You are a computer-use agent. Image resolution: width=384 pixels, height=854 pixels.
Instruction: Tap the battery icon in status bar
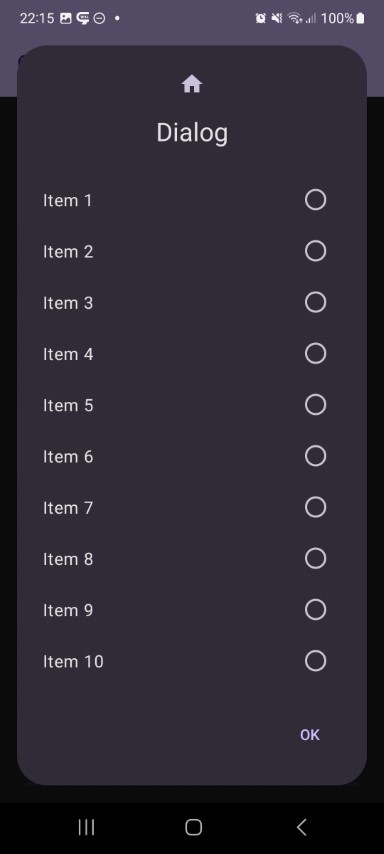tap(360, 19)
